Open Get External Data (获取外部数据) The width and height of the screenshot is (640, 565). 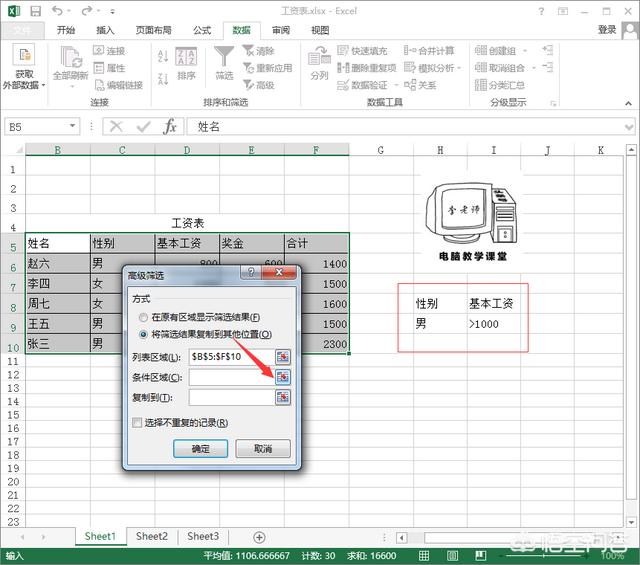click(24, 67)
